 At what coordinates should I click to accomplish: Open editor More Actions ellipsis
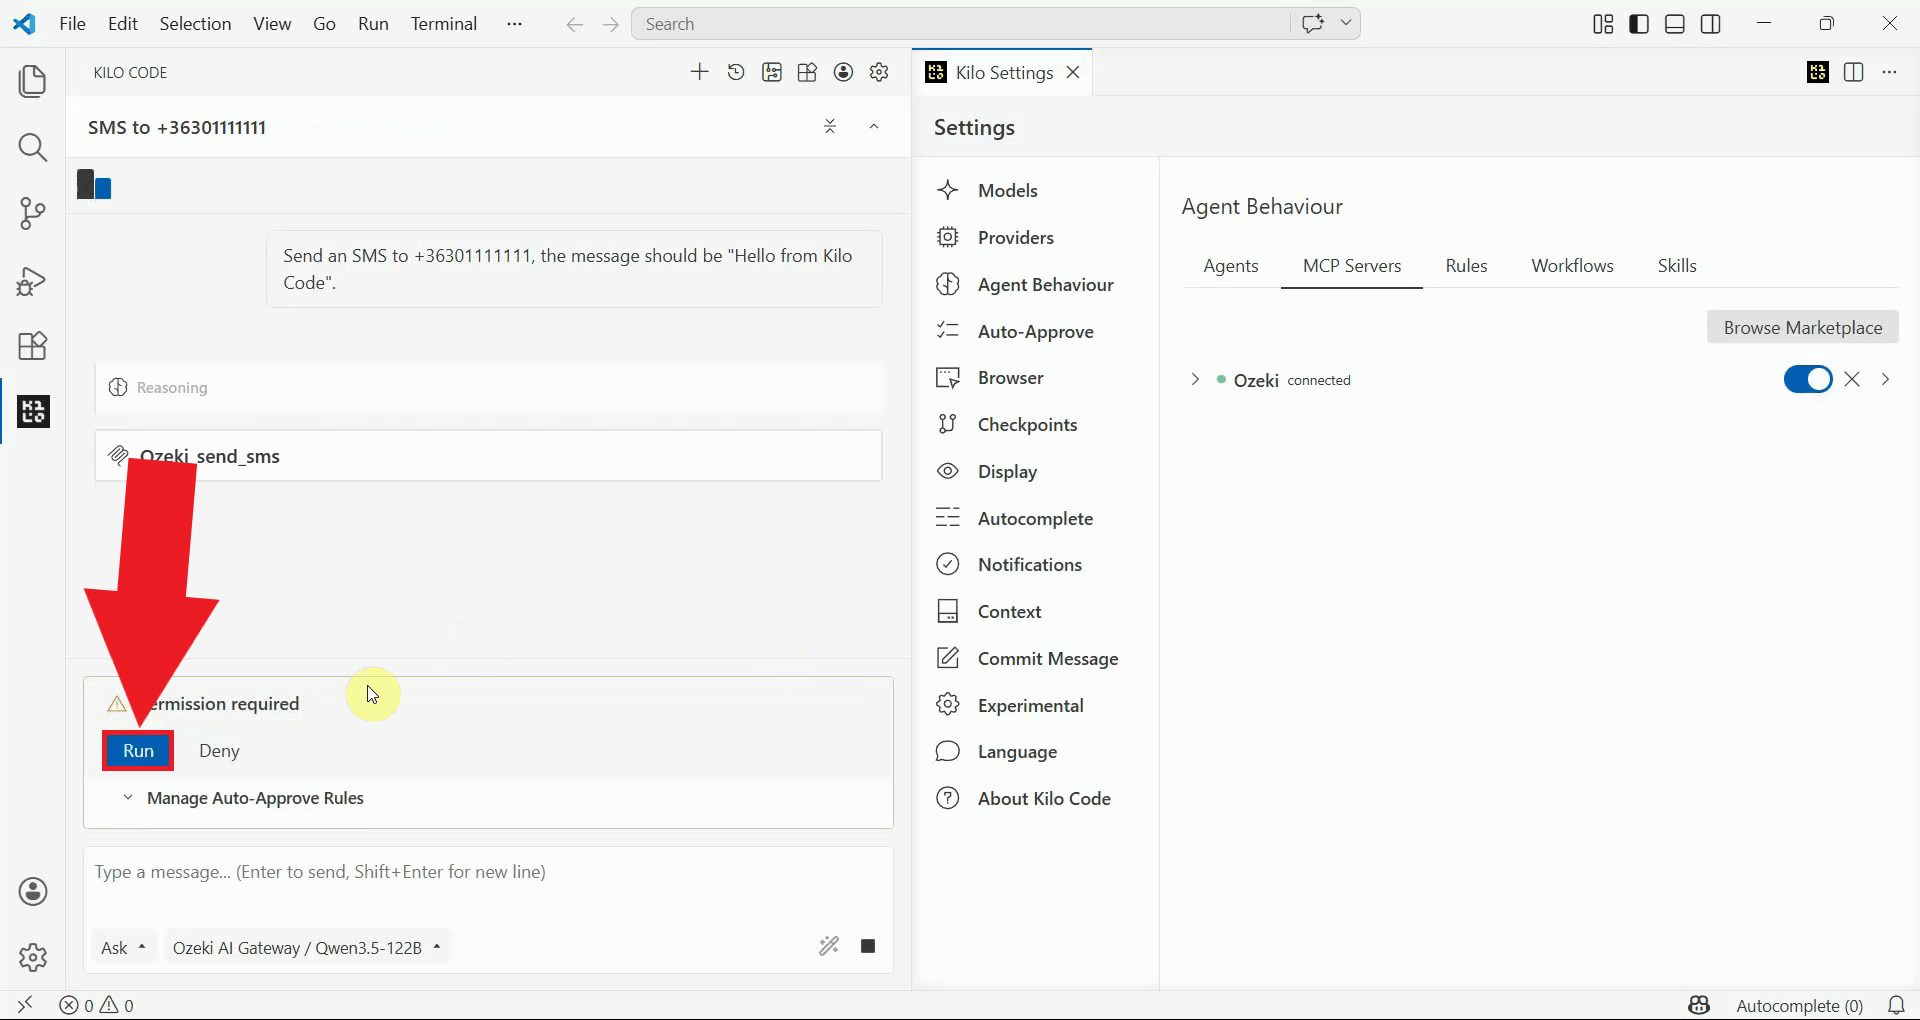click(x=1889, y=72)
